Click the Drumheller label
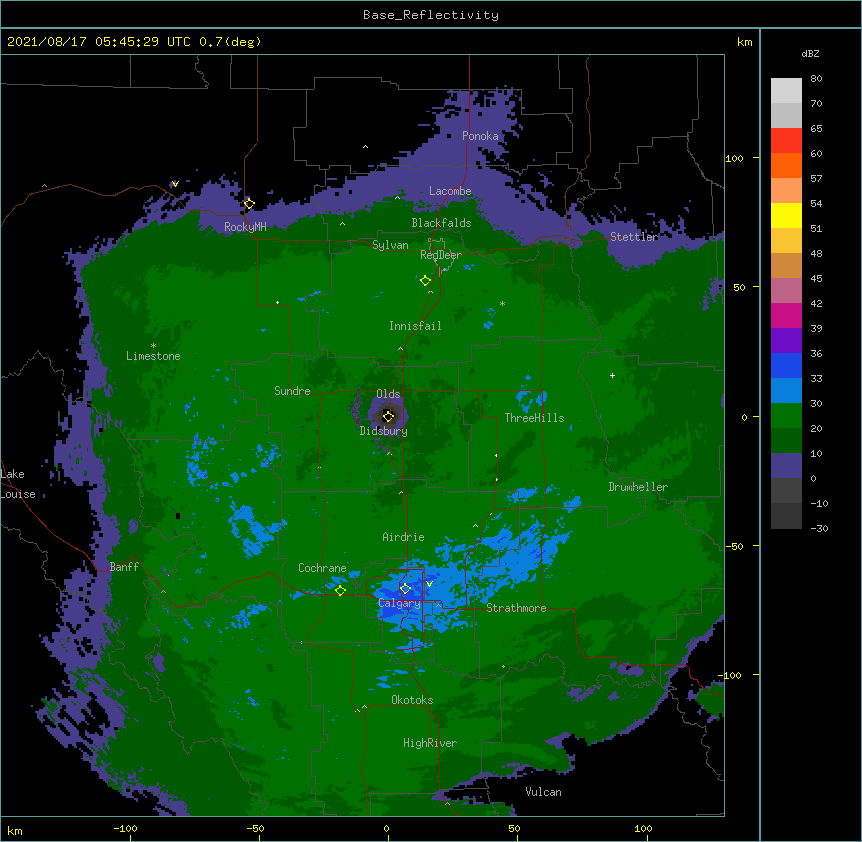The width and height of the screenshot is (862, 842). coord(638,487)
